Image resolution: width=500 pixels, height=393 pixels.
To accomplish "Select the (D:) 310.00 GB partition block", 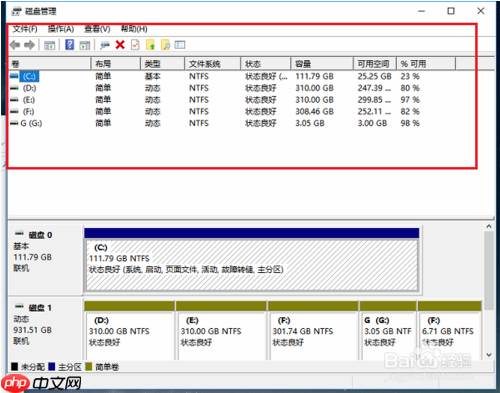I will pos(130,331).
